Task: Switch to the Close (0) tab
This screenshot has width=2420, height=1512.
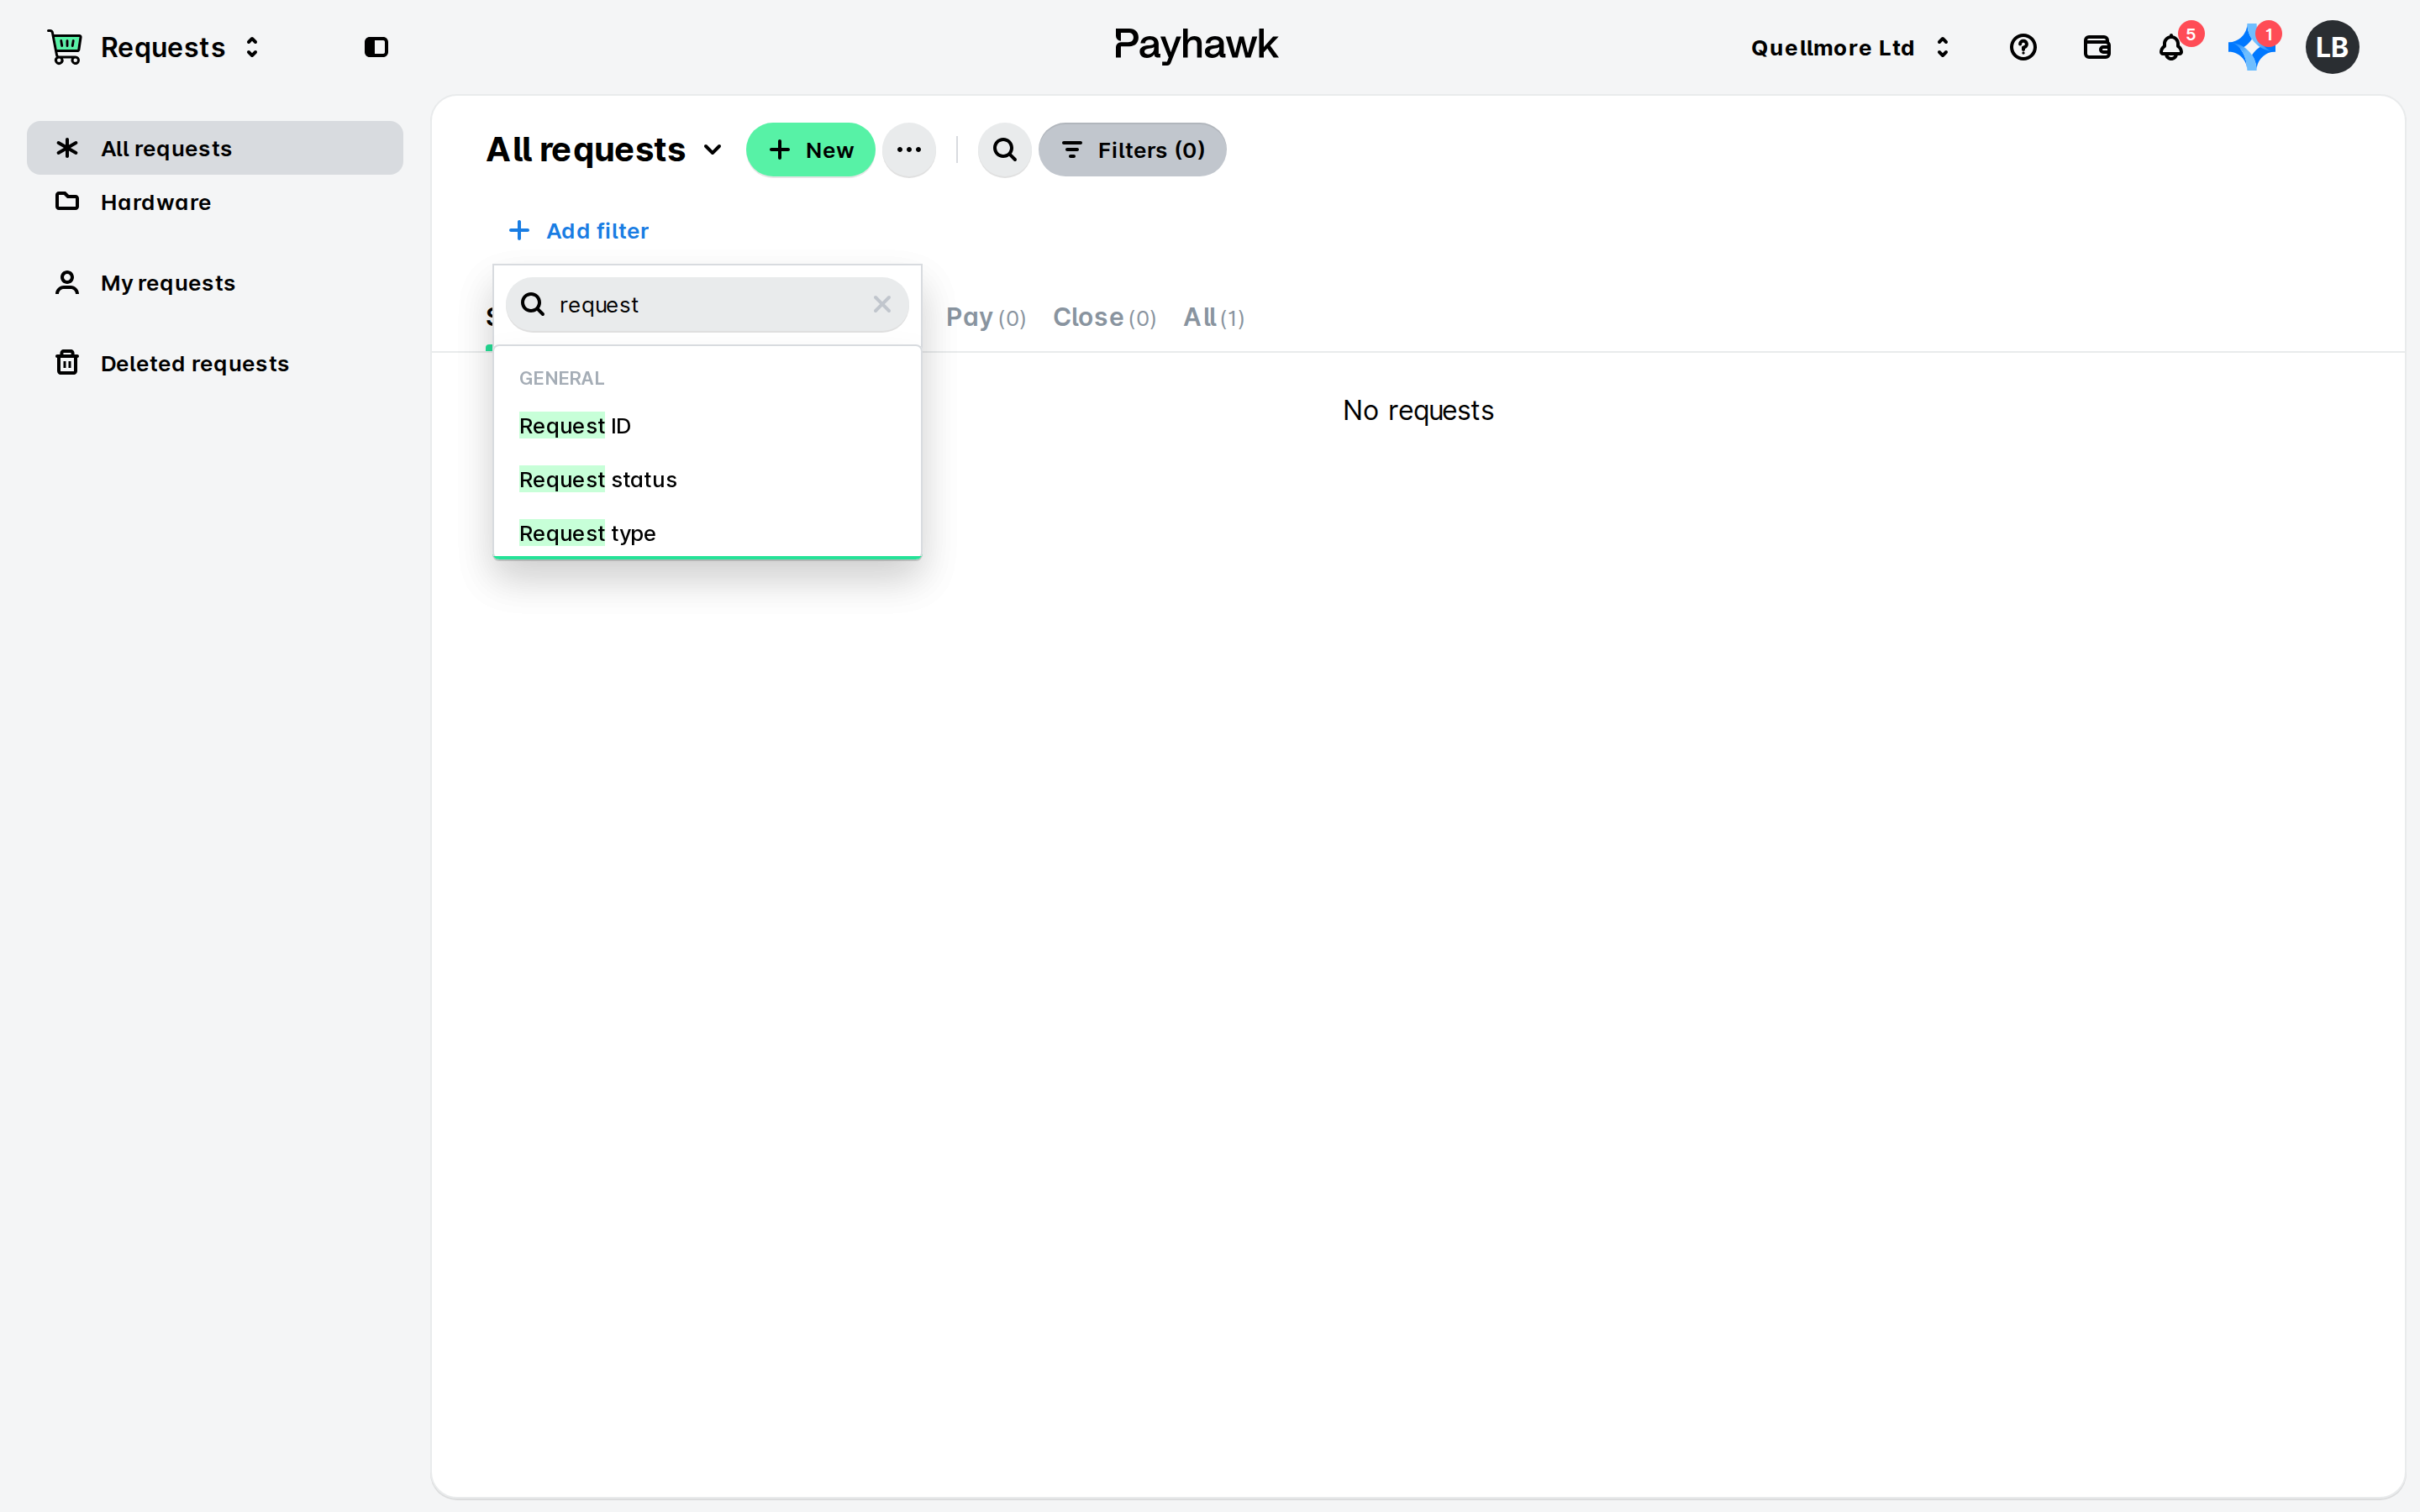Action: [1104, 318]
